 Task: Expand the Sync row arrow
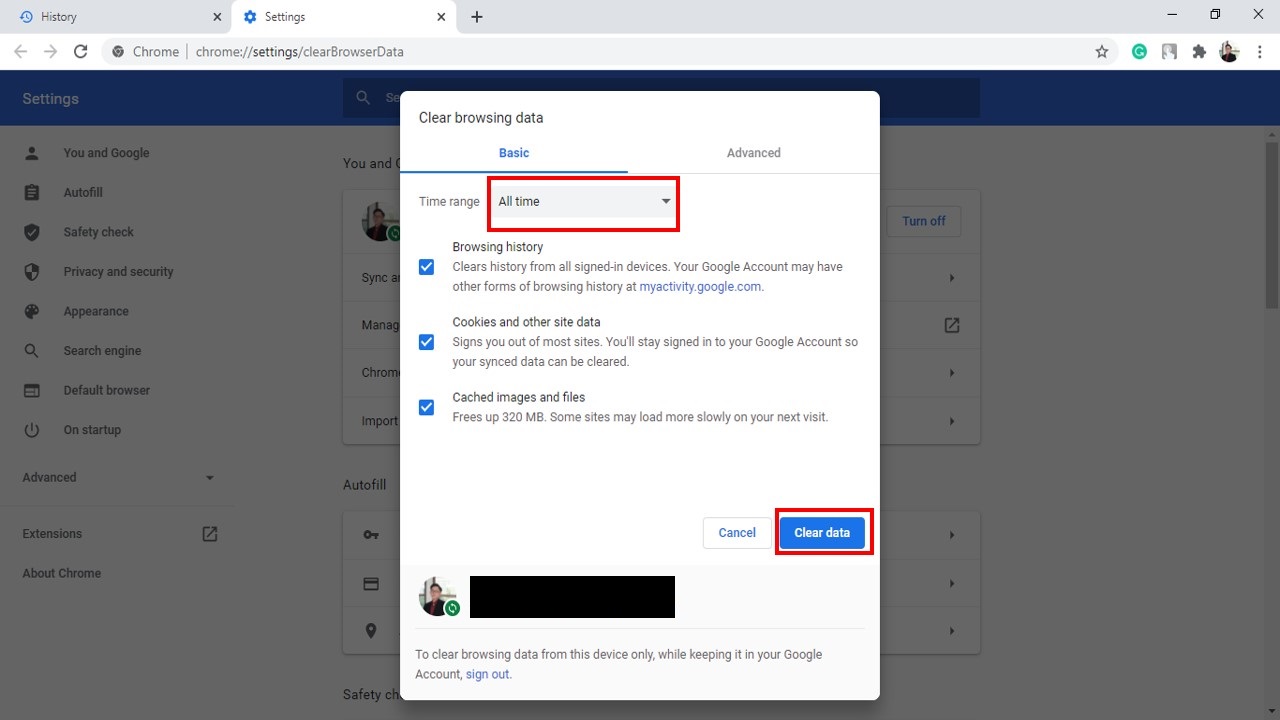pyautogui.click(x=952, y=278)
